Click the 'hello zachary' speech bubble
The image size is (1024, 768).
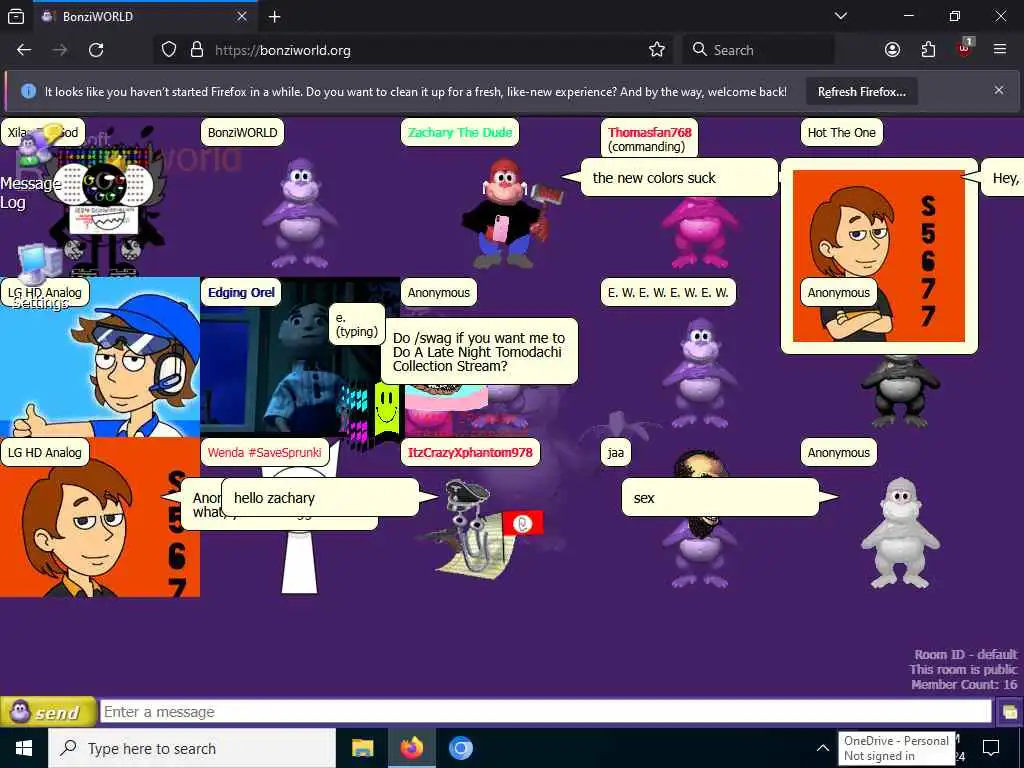pos(320,498)
